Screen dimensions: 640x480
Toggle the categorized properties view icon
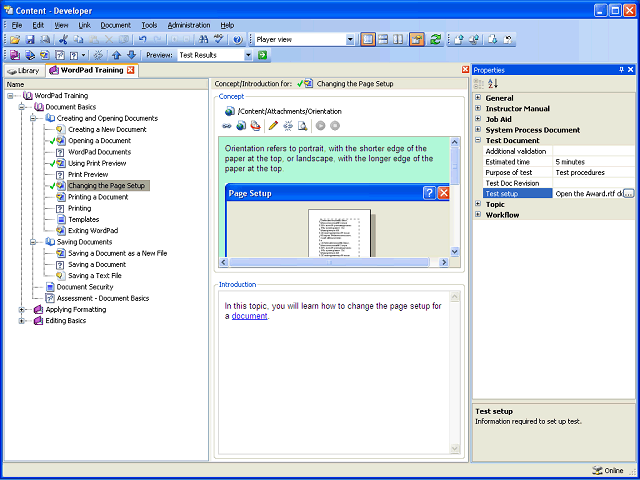(x=478, y=84)
